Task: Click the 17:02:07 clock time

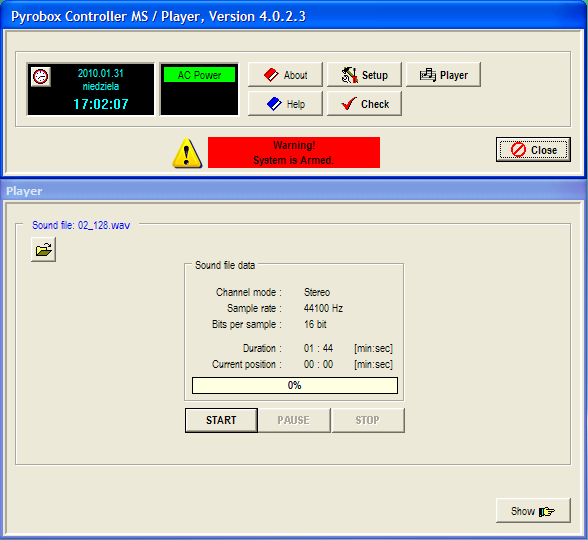Action: [x=101, y=104]
